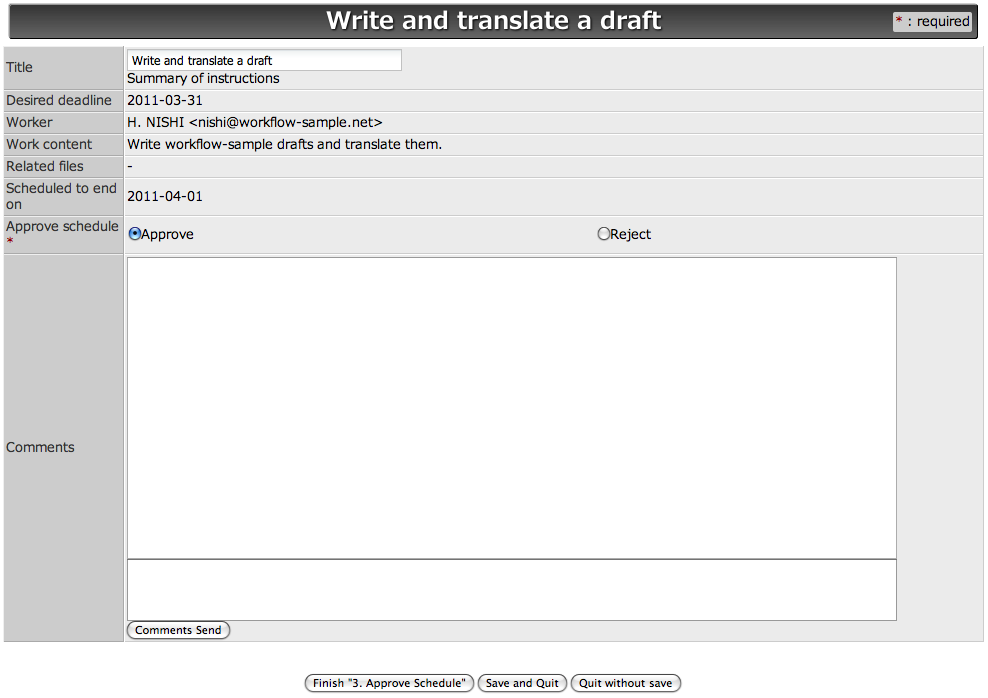The height and width of the screenshot is (698, 988).
Task: Click the small comment entry box above Comments Send
Action: 510,588
